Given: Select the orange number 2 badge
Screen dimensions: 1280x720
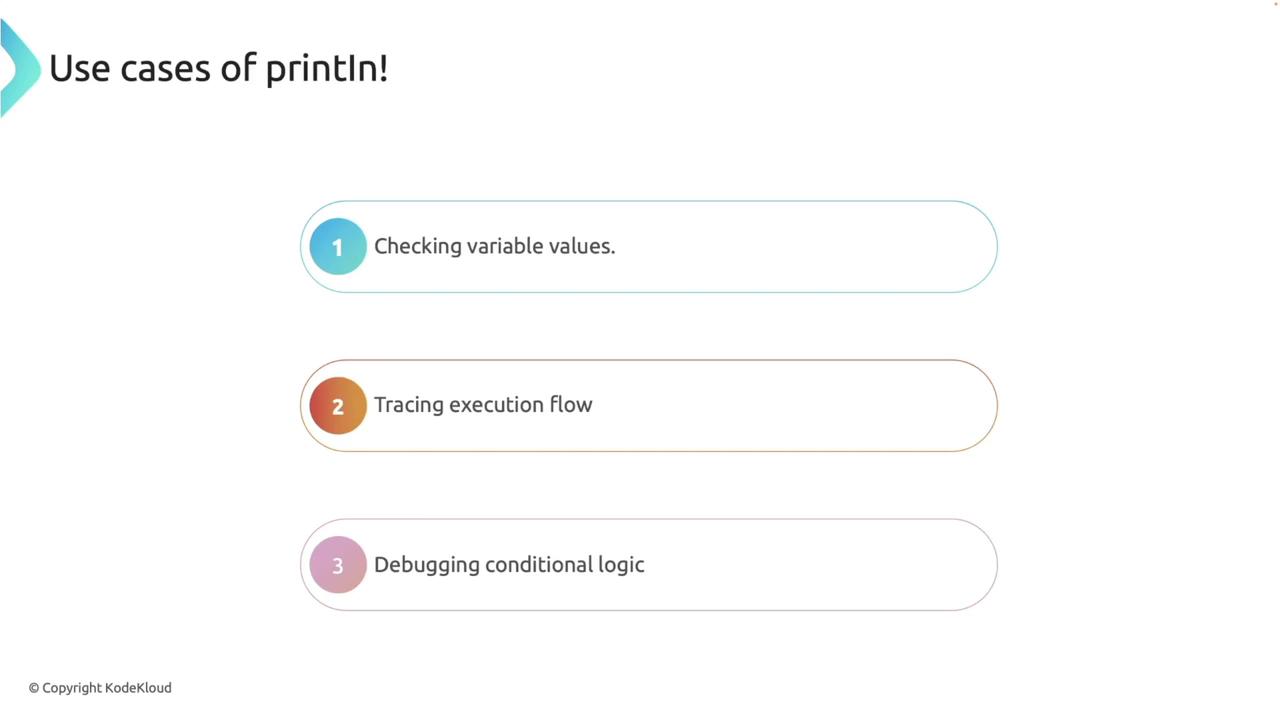Looking at the screenshot, I should click(338, 406).
